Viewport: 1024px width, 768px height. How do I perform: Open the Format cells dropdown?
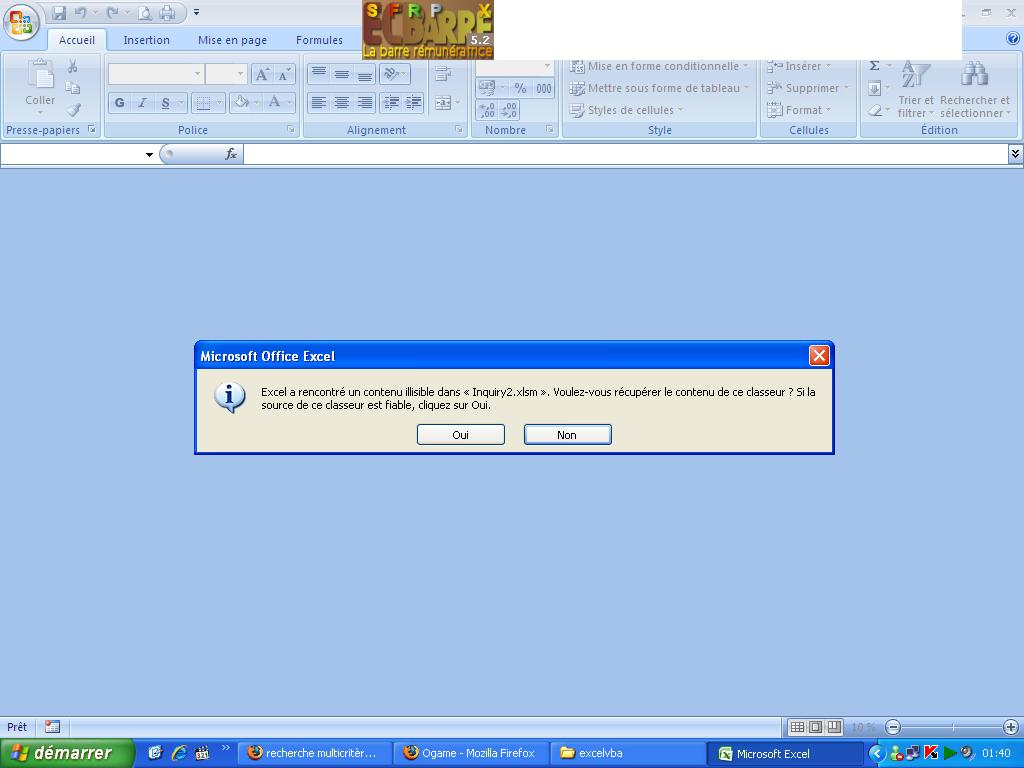click(x=799, y=110)
